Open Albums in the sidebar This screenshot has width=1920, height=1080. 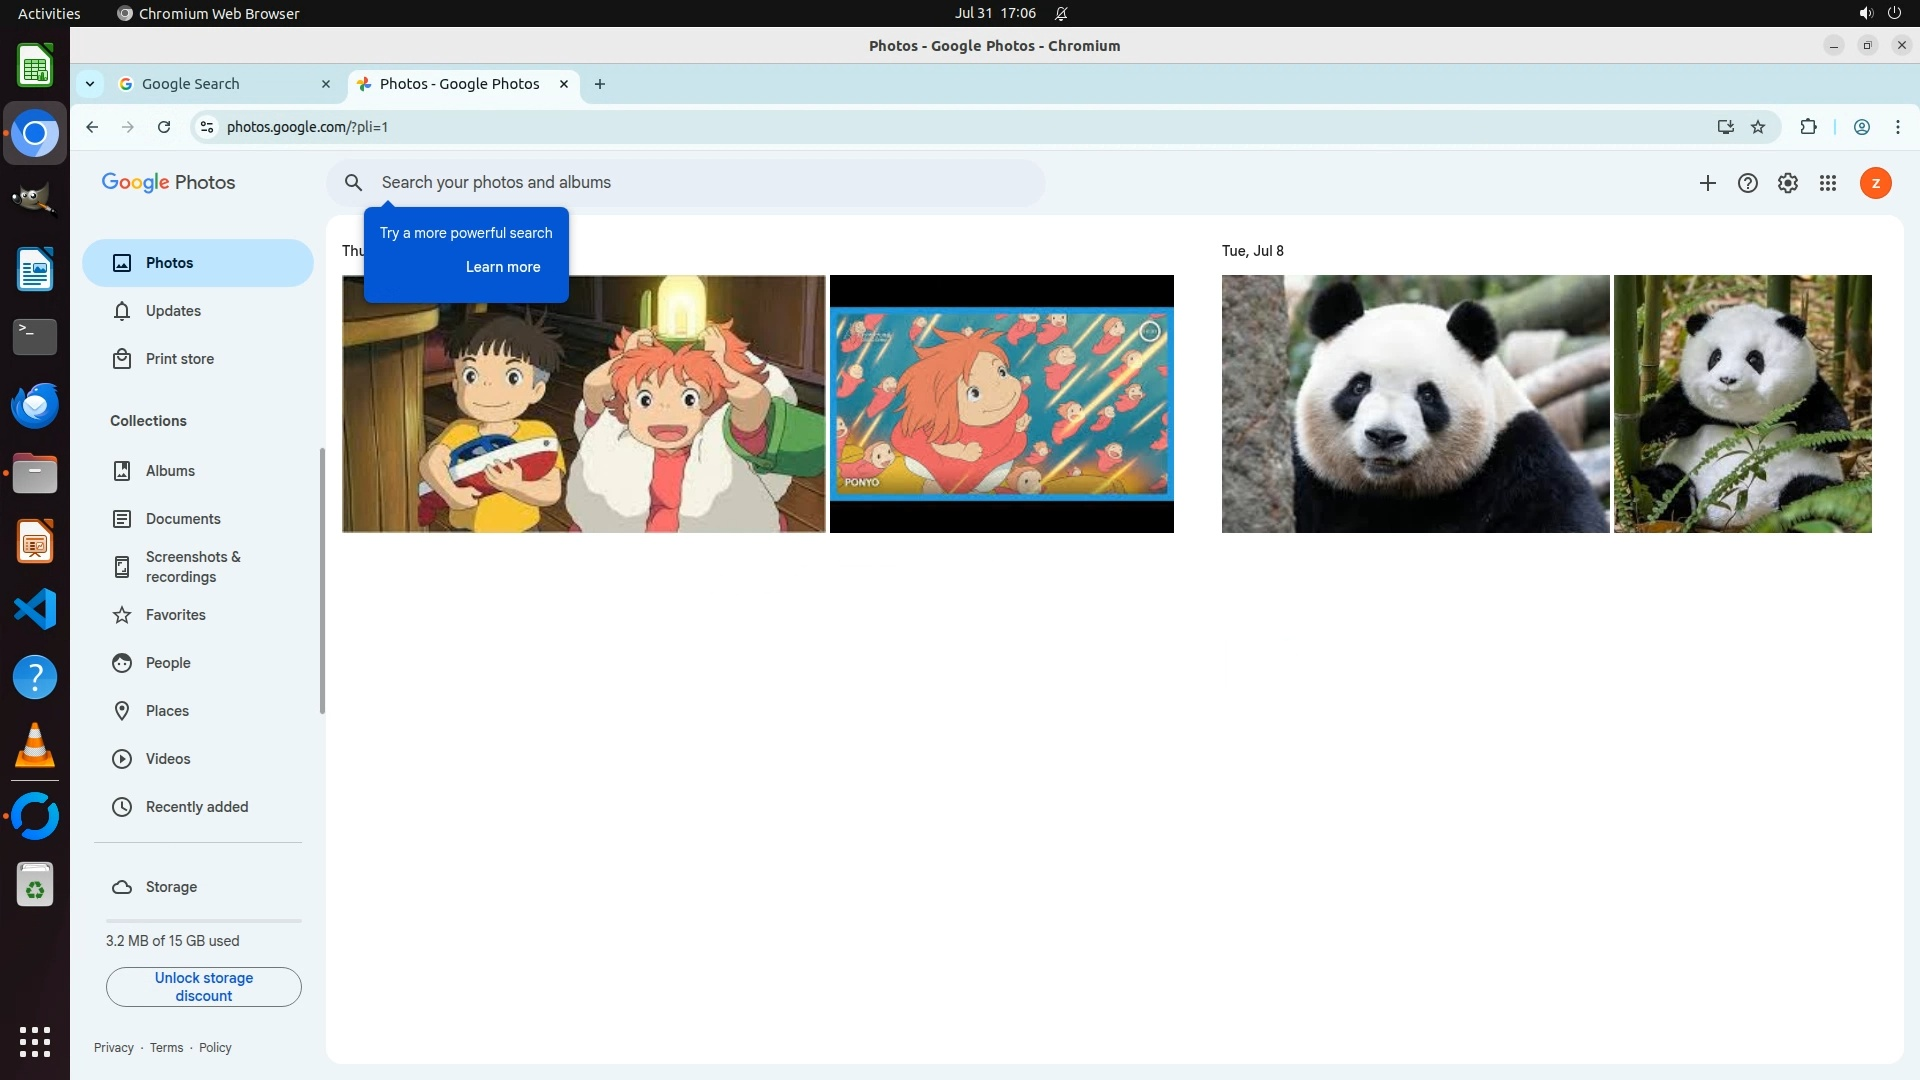tap(170, 471)
